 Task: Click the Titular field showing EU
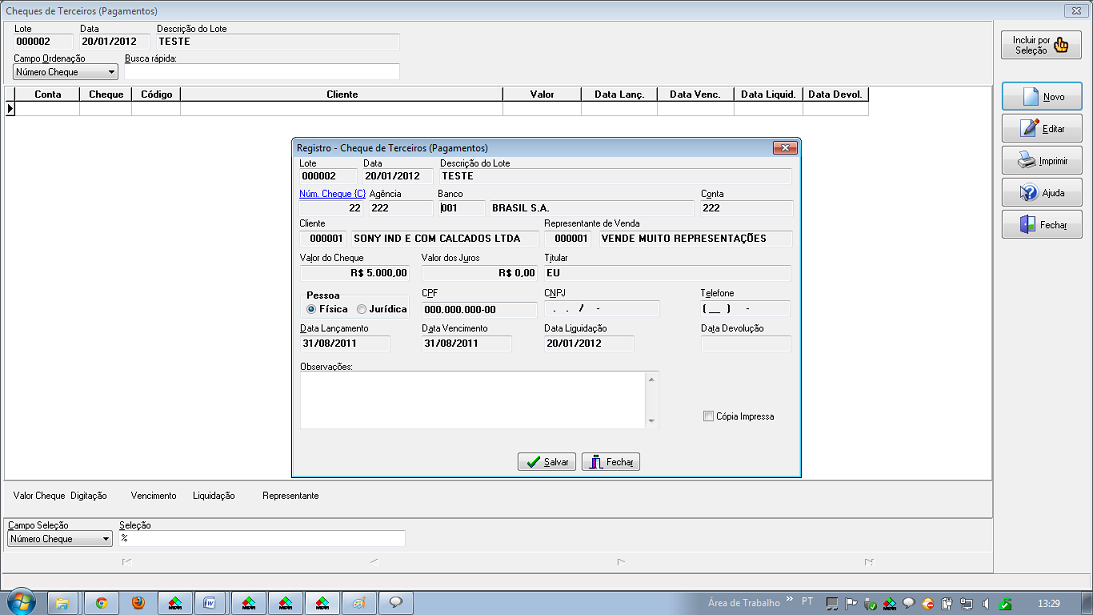click(668, 273)
